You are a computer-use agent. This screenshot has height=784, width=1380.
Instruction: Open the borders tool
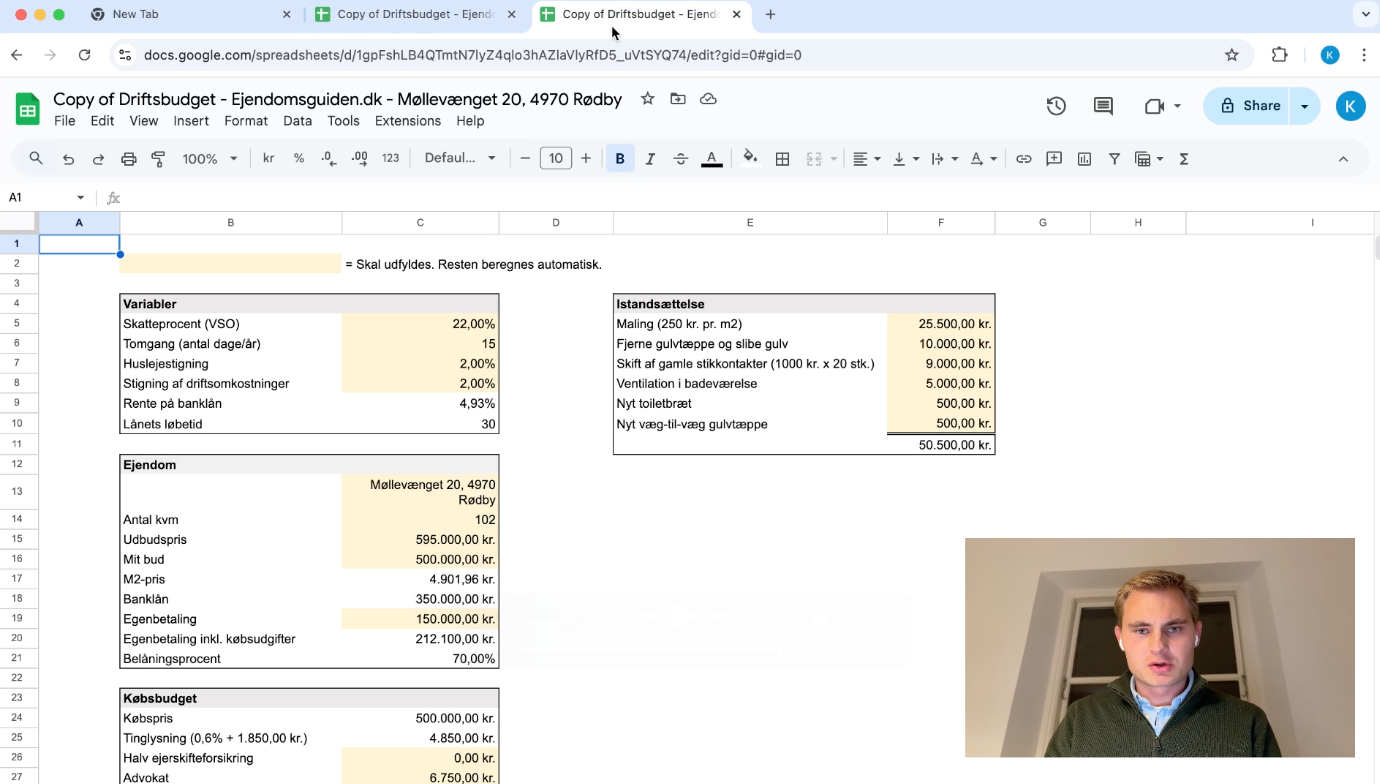coord(783,159)
